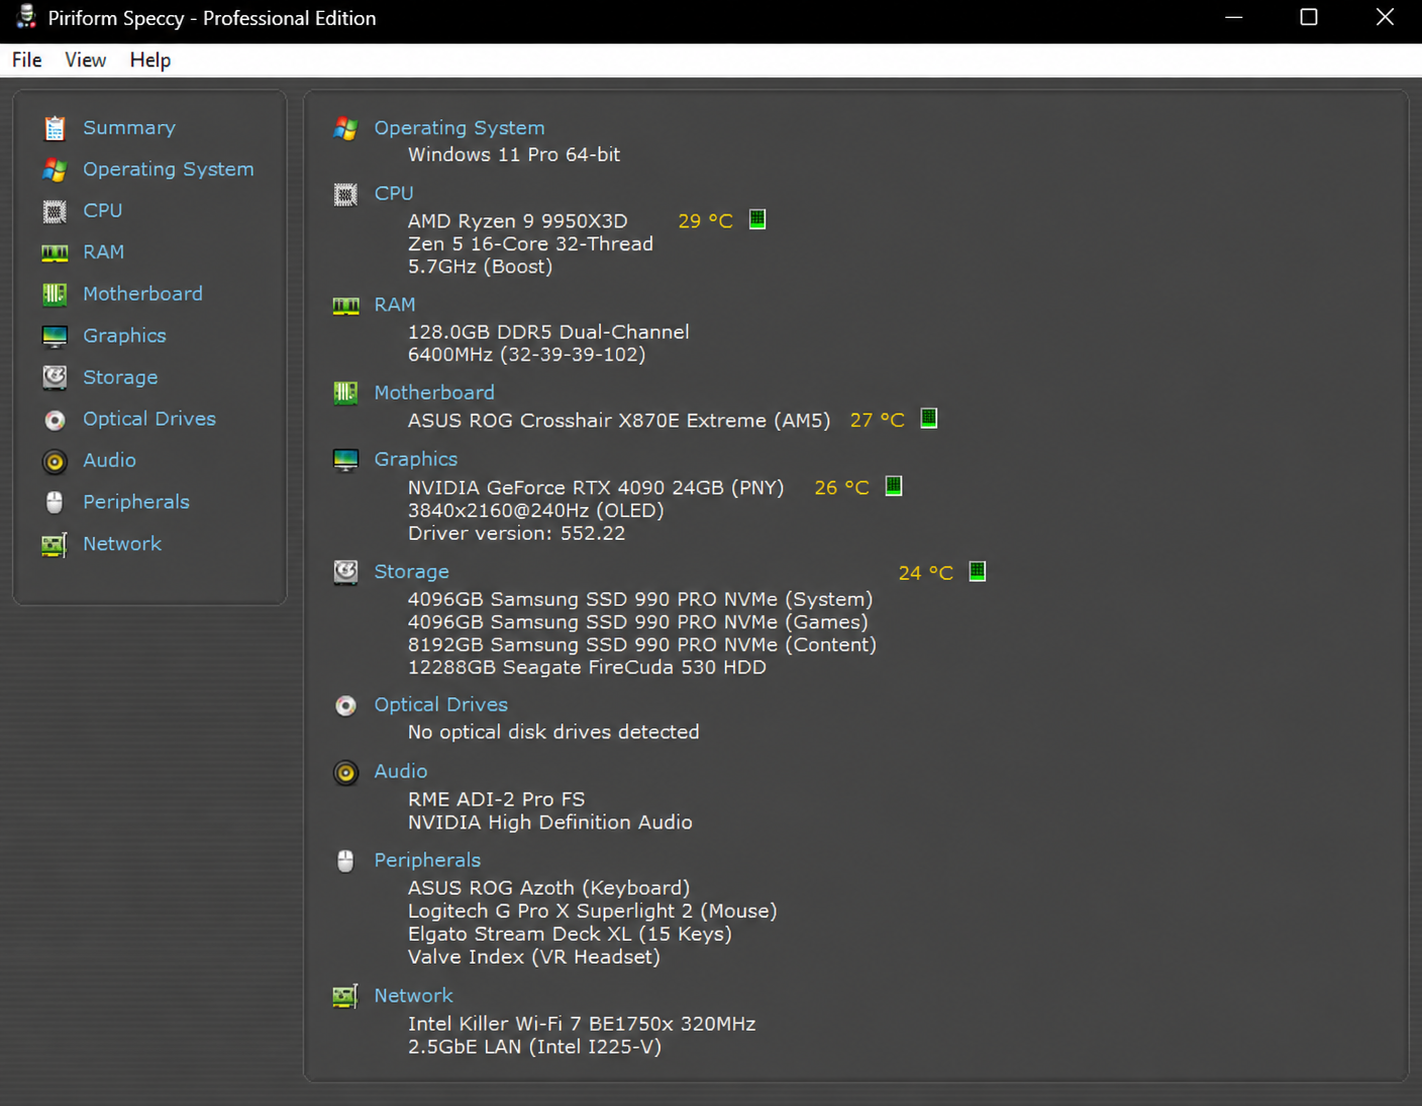Click the monitor icon beside Graphics heading
Image resolution: width=1422 pixels, height=1106 pixels.
(x=346, y=460)
